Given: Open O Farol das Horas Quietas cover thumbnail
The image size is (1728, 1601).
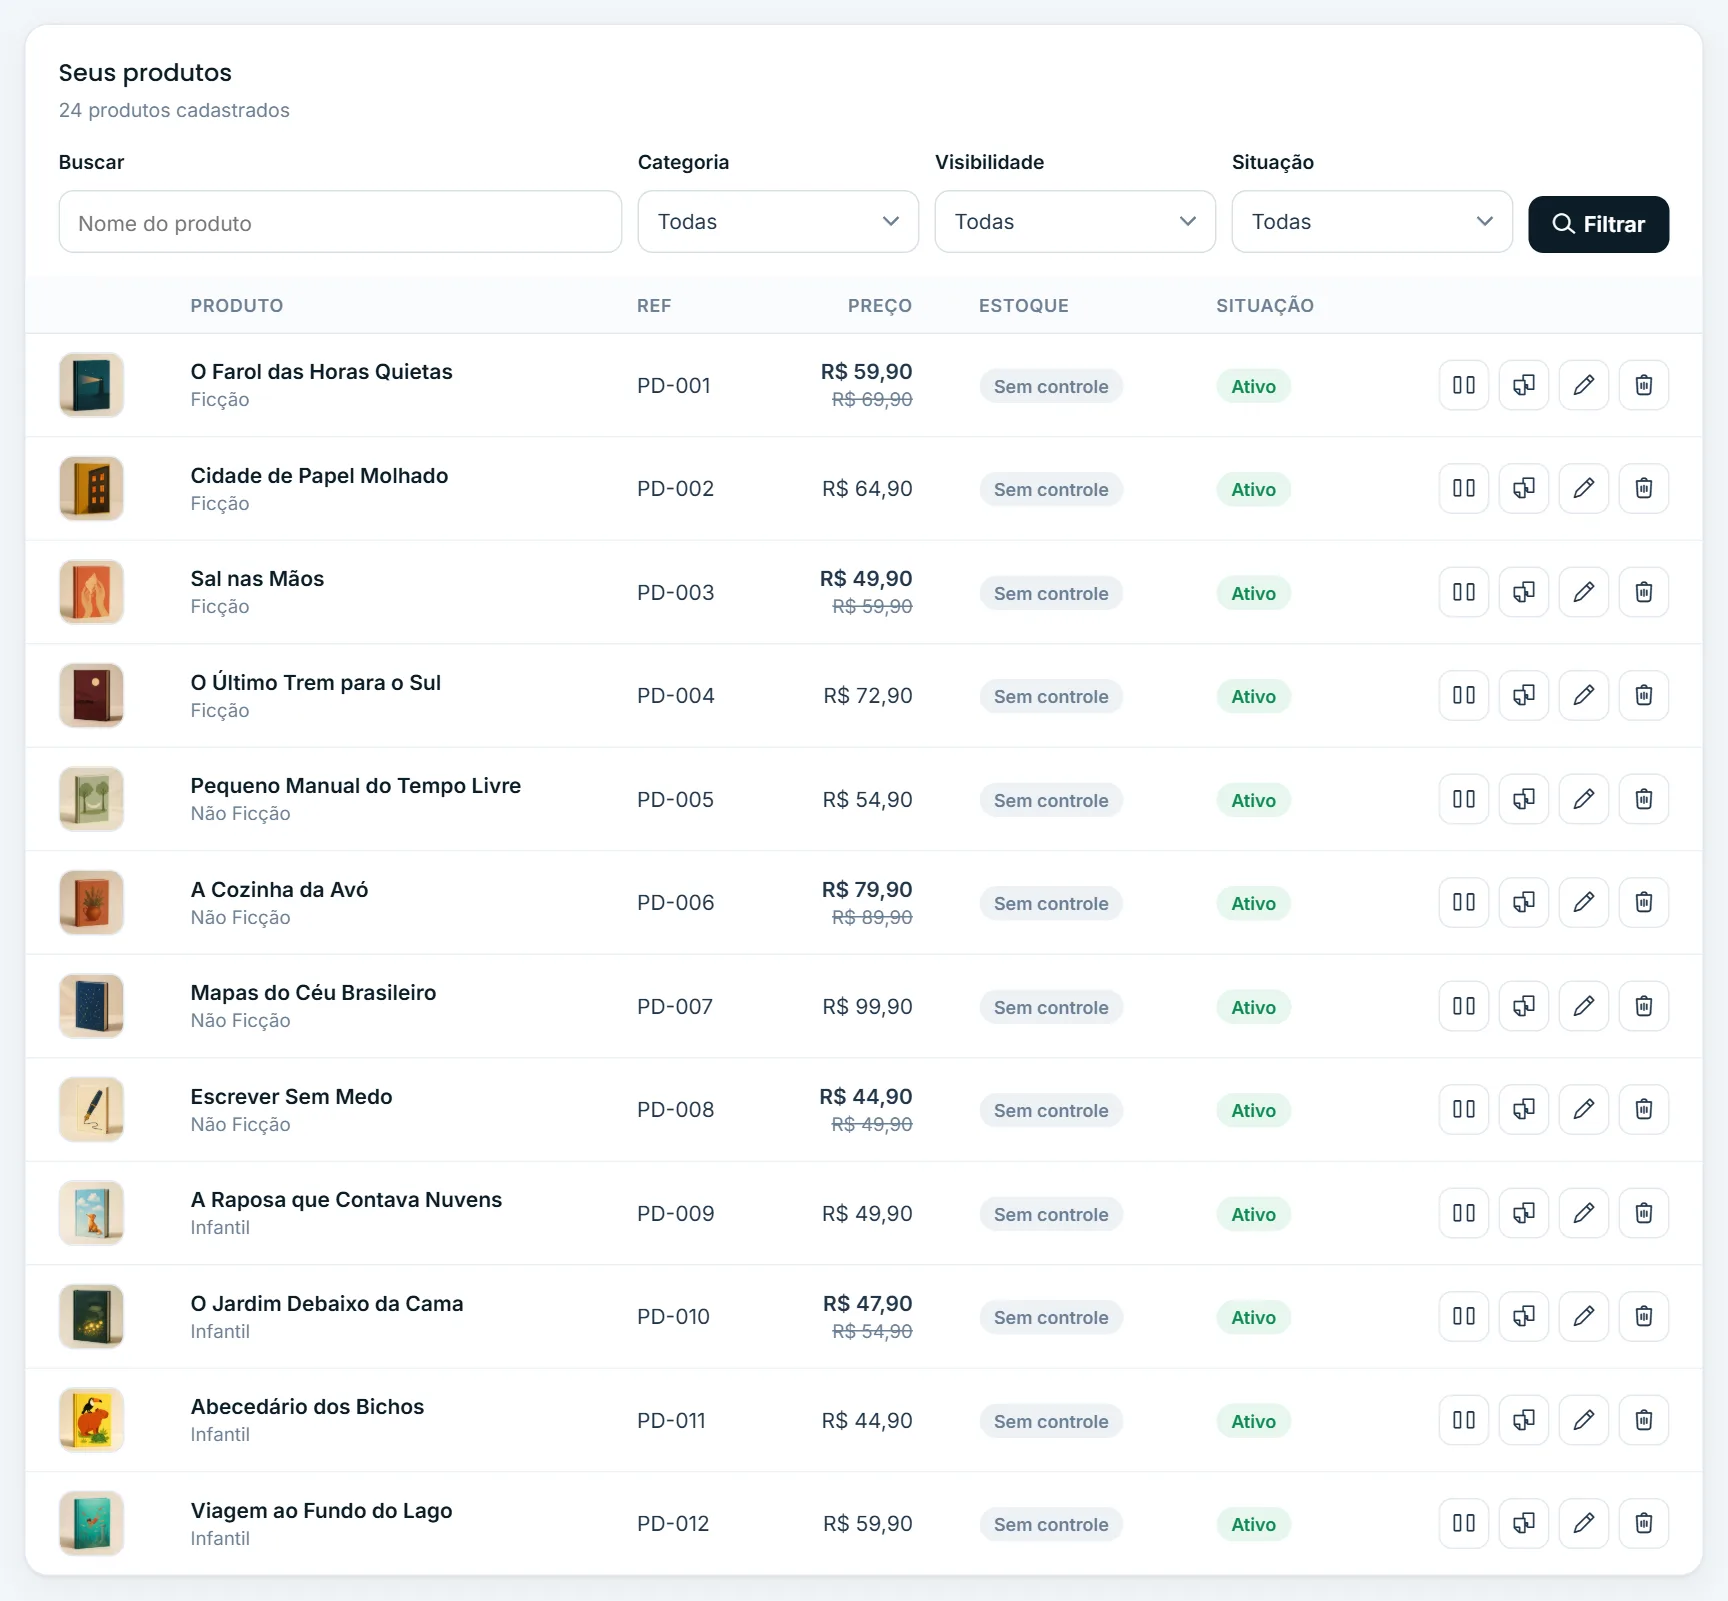Looking at the screenshot, I should point(91,385).
